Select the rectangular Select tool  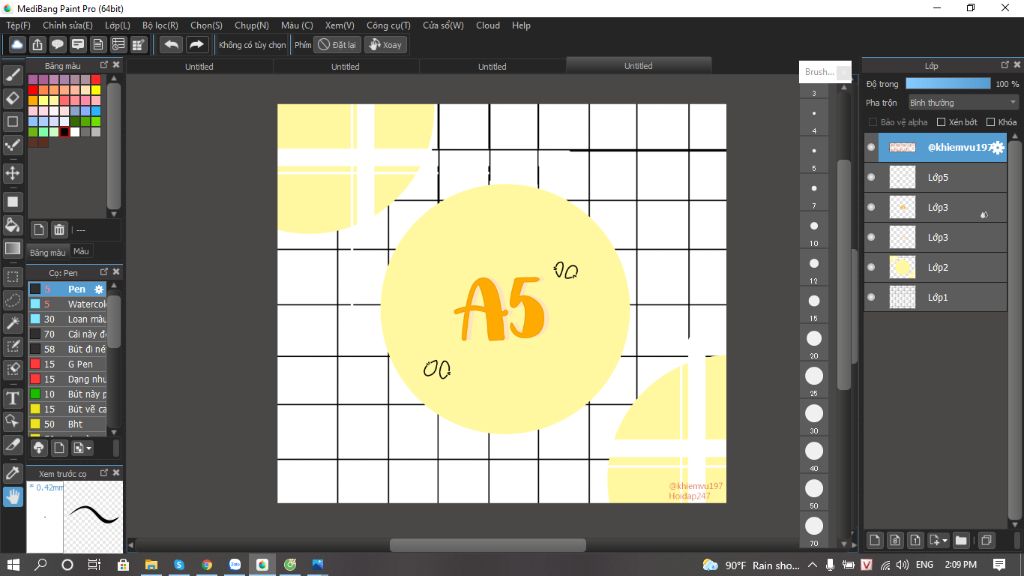[12, 277]
